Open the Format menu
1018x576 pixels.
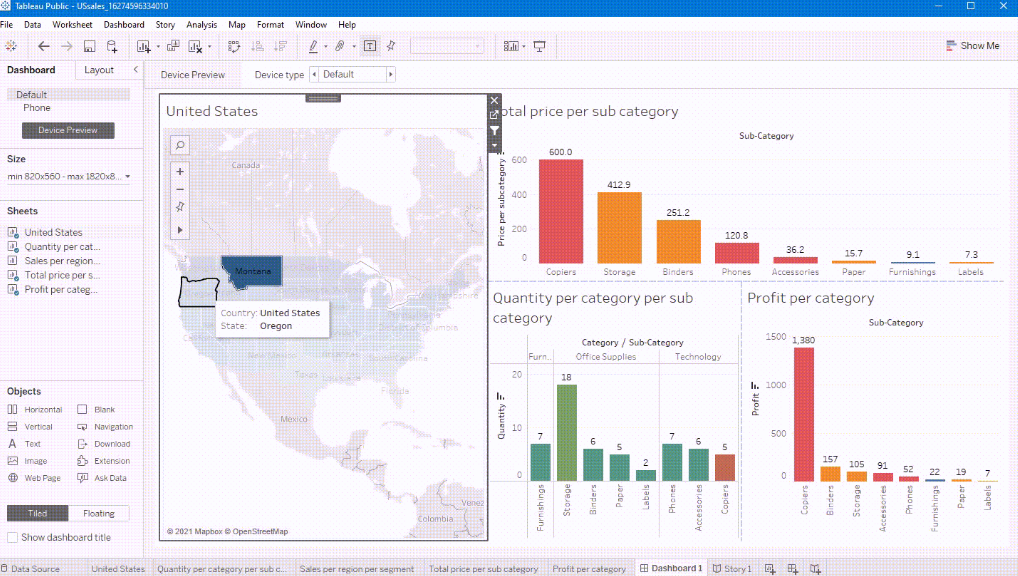270,25
